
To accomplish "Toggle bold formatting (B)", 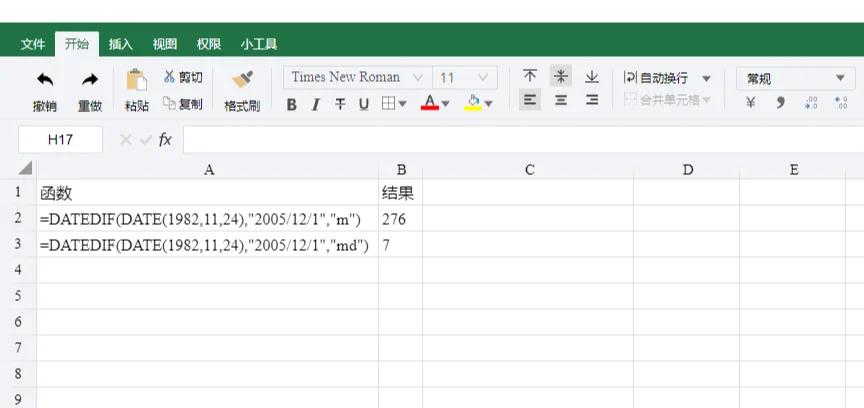I will (291, 104).
